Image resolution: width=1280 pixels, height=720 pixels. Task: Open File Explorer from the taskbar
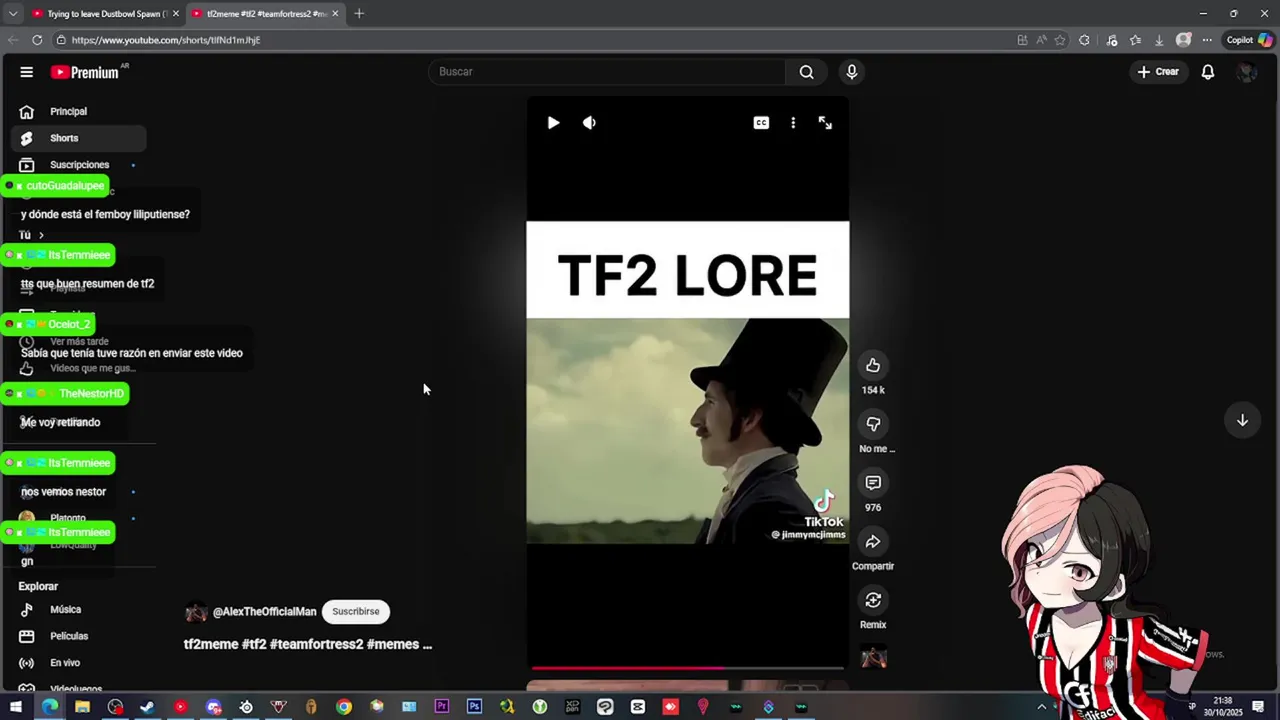coord(82,707)
